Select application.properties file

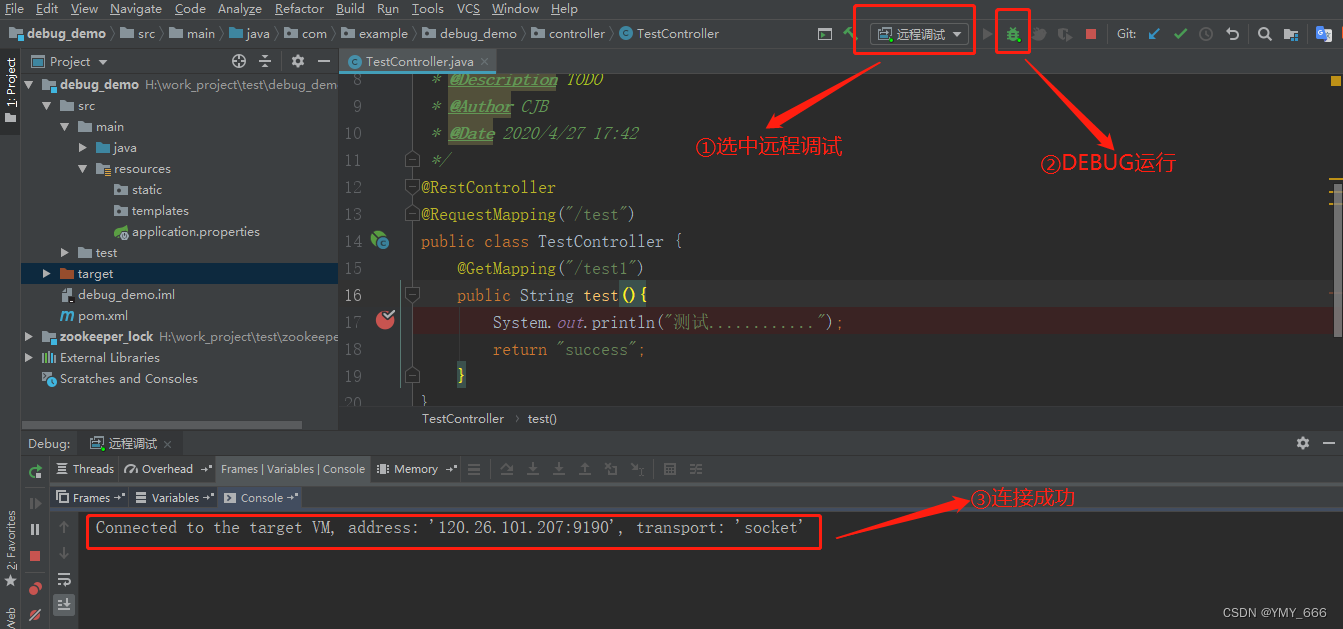point(195,232)
